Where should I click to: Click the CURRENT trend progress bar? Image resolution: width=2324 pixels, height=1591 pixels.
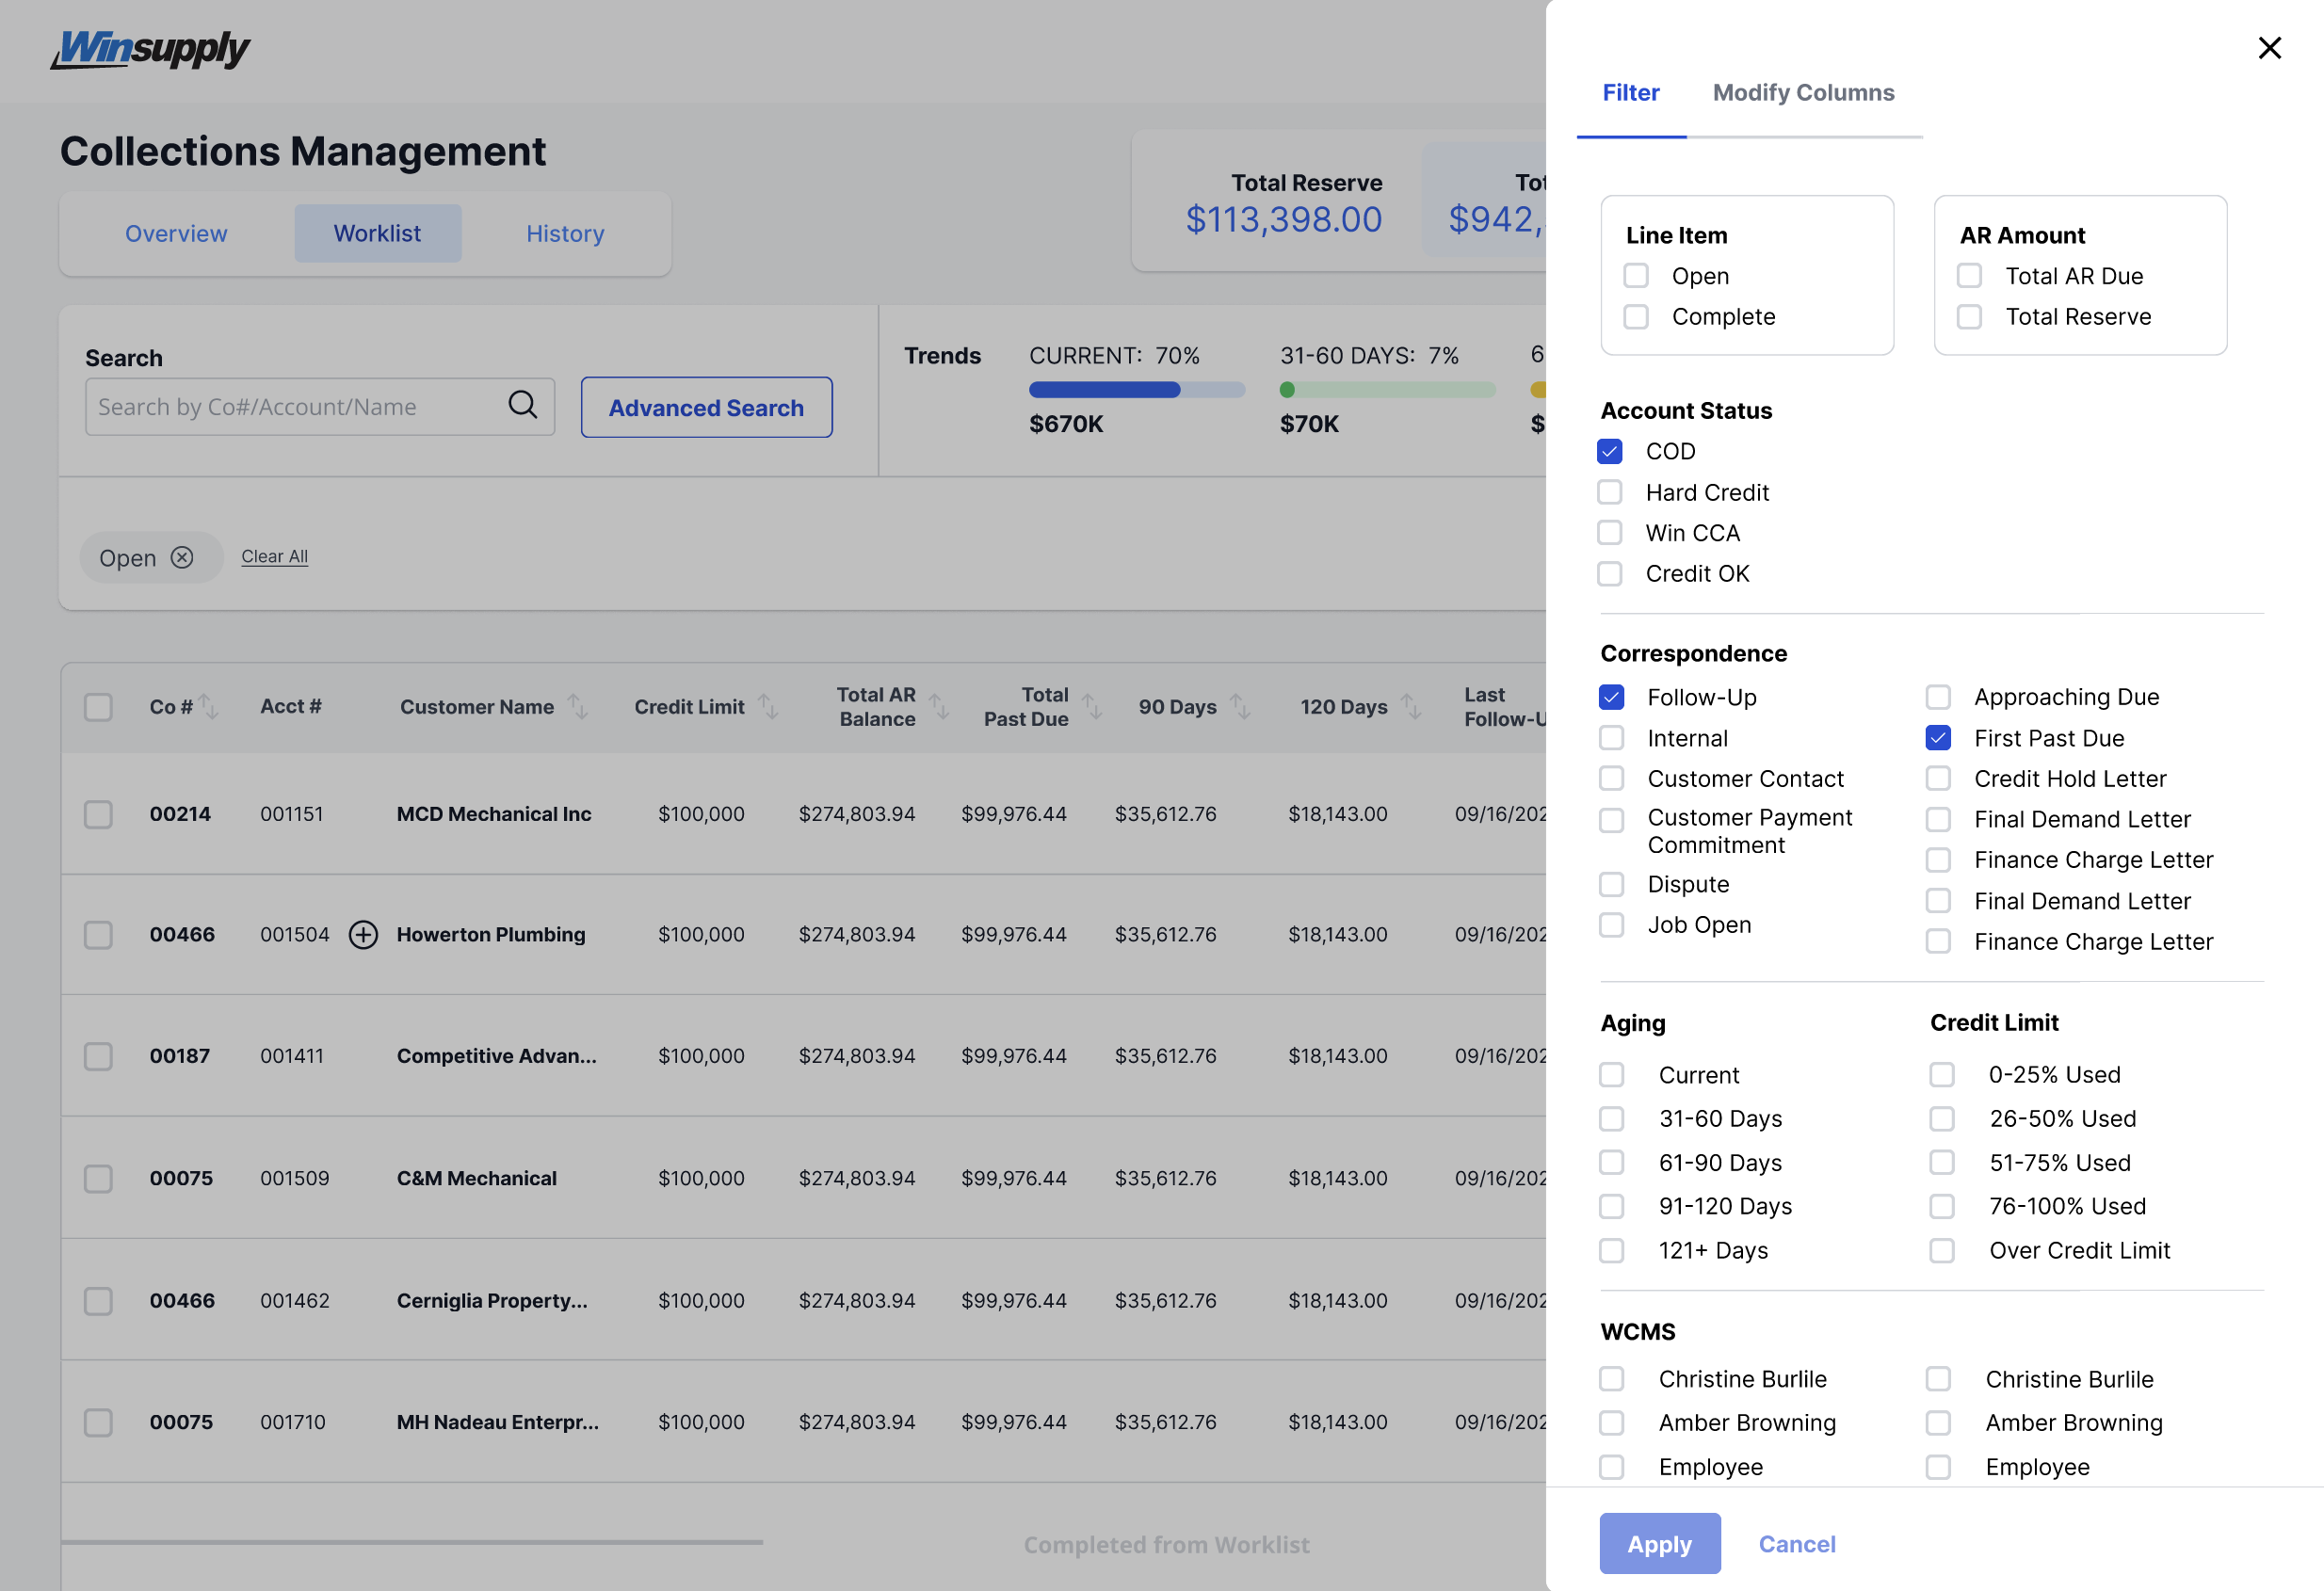[1136, 390]
